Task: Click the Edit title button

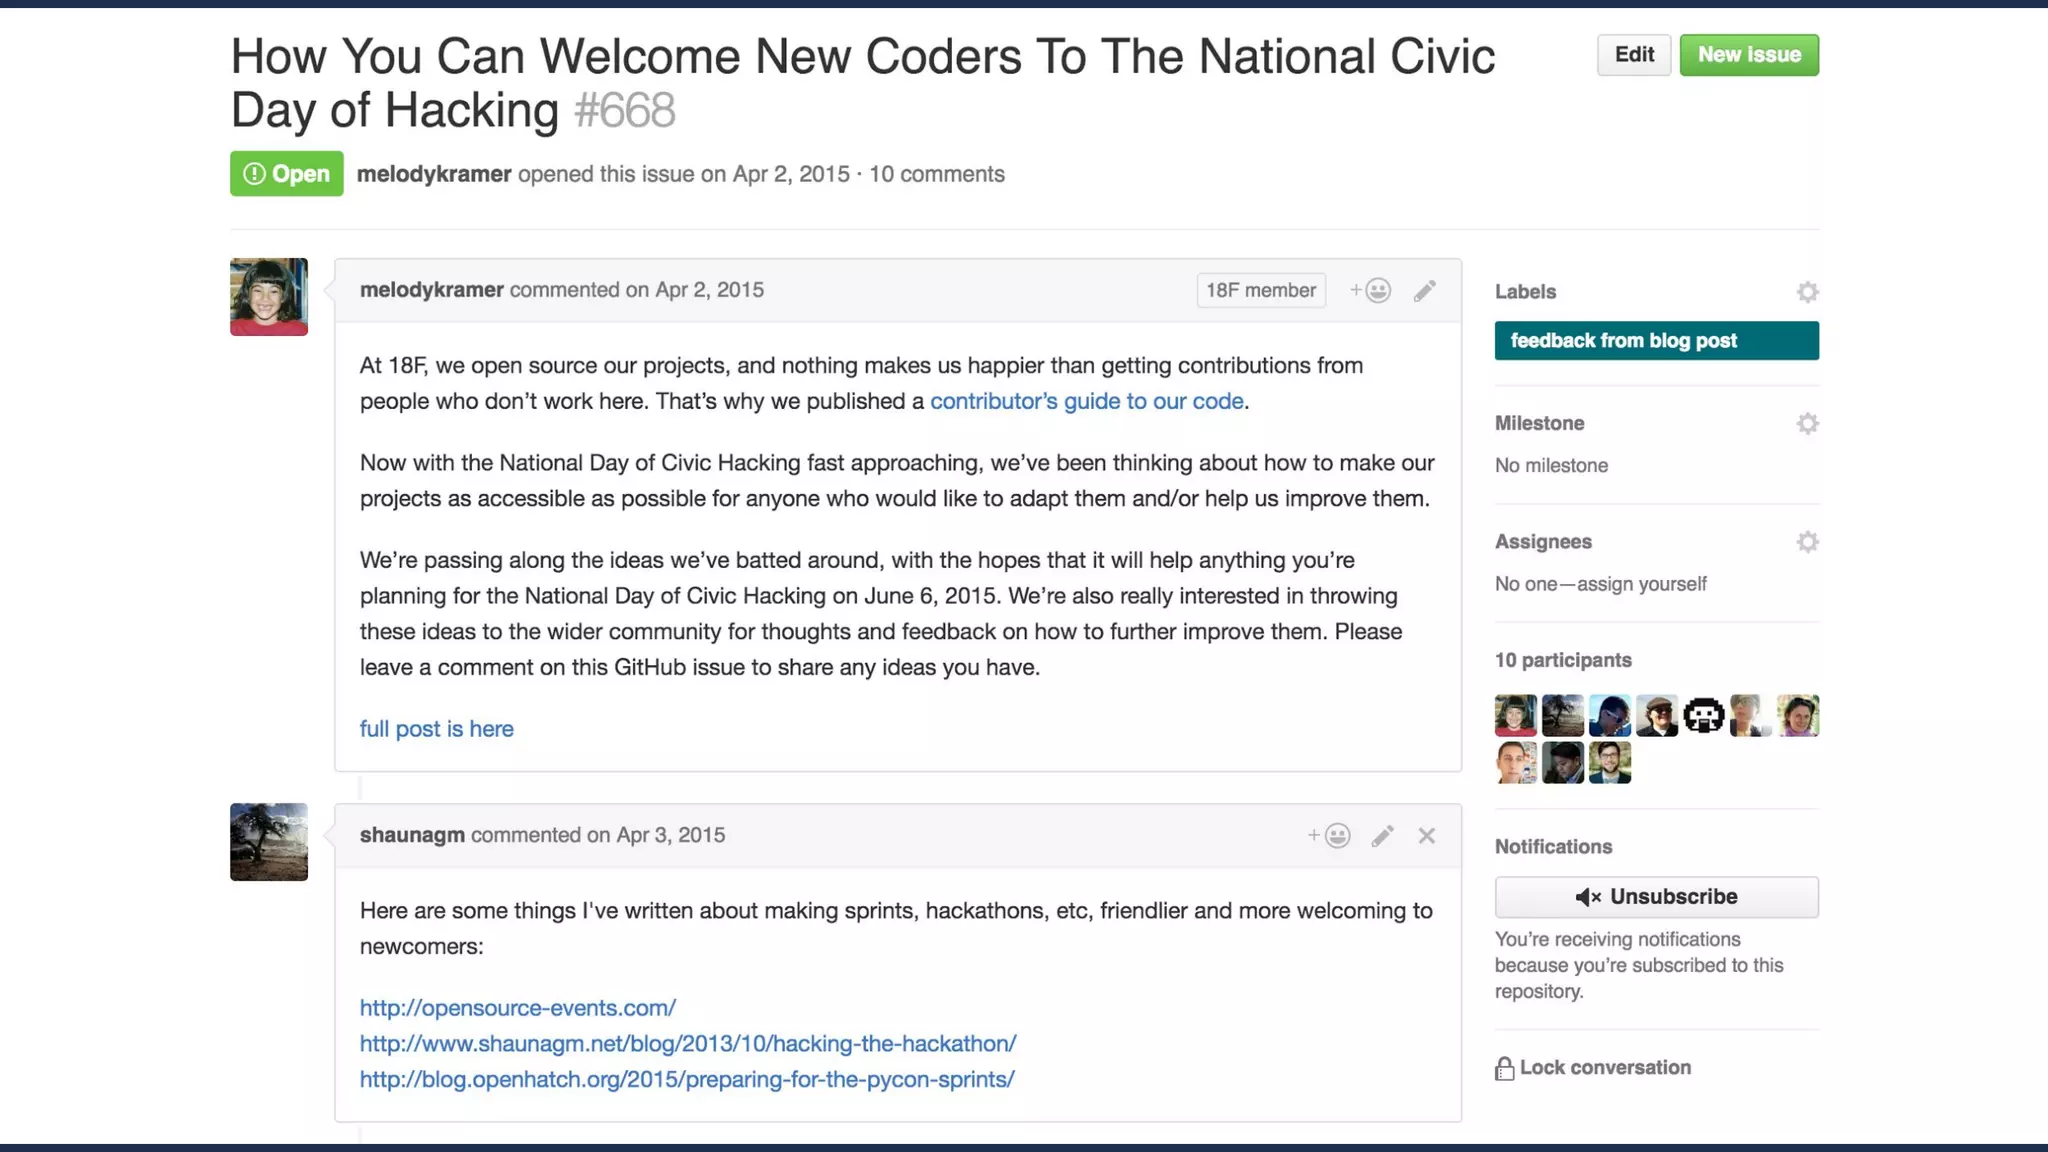Action: click(x=1633, y=55)
